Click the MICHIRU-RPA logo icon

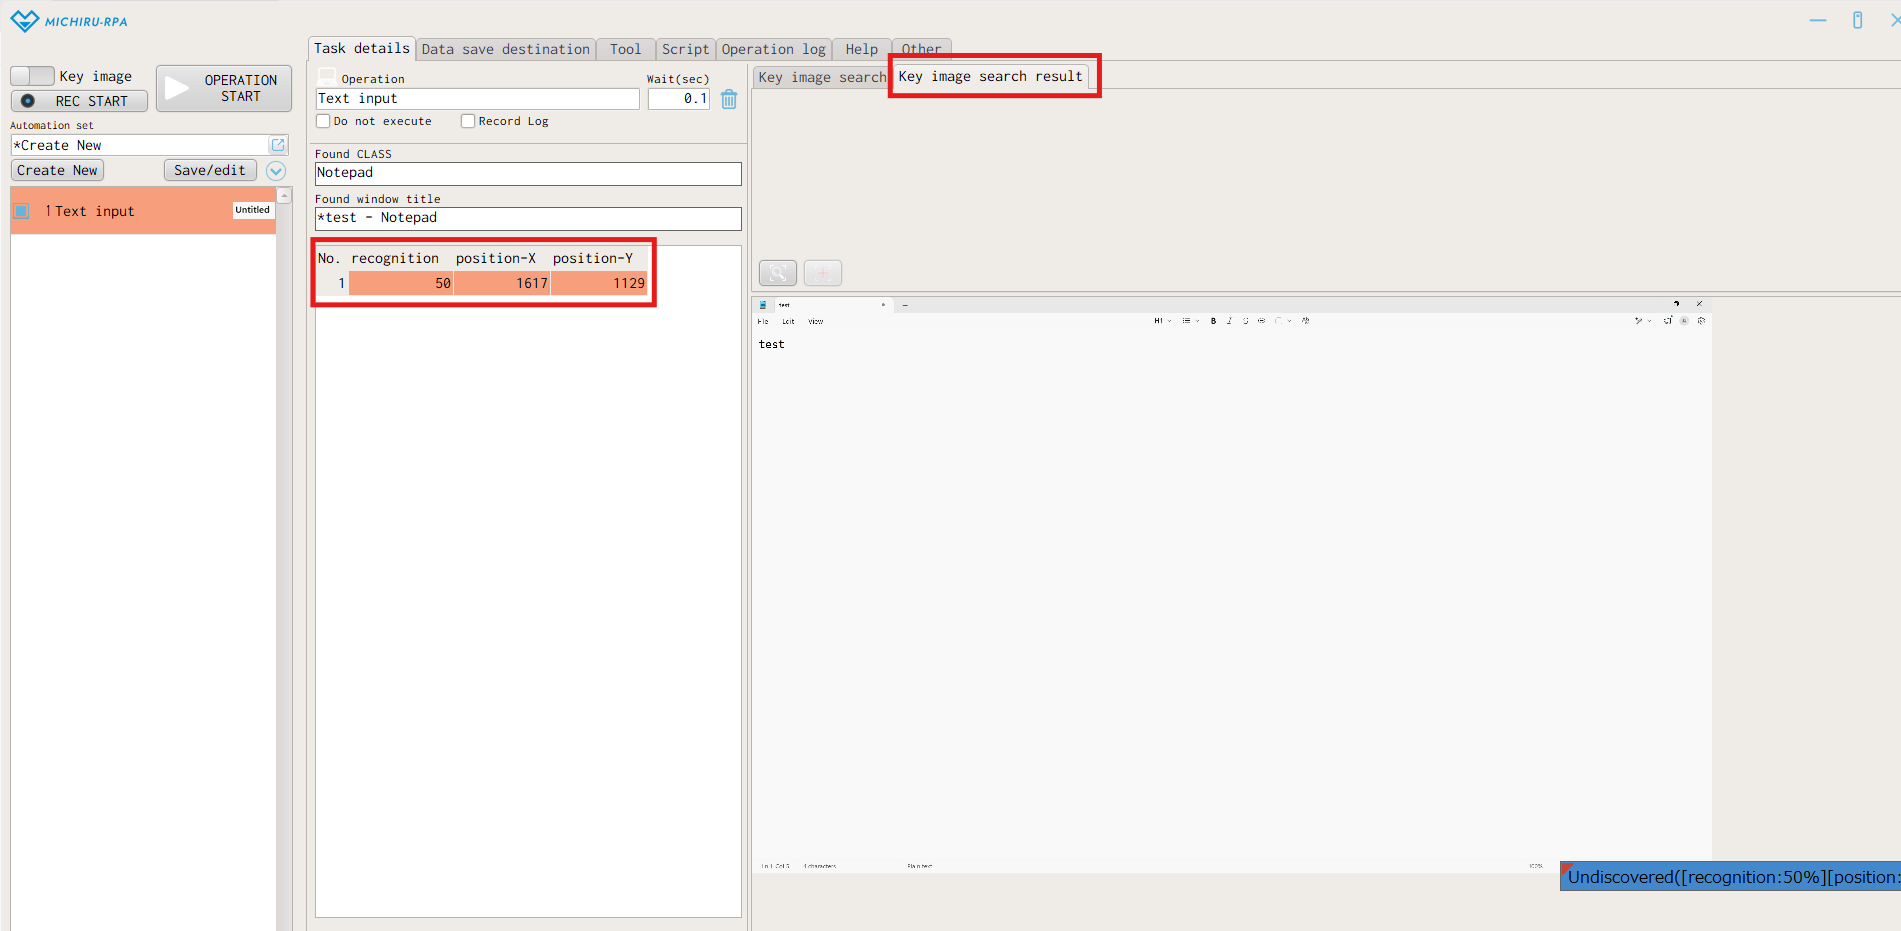tap(24, 21)
